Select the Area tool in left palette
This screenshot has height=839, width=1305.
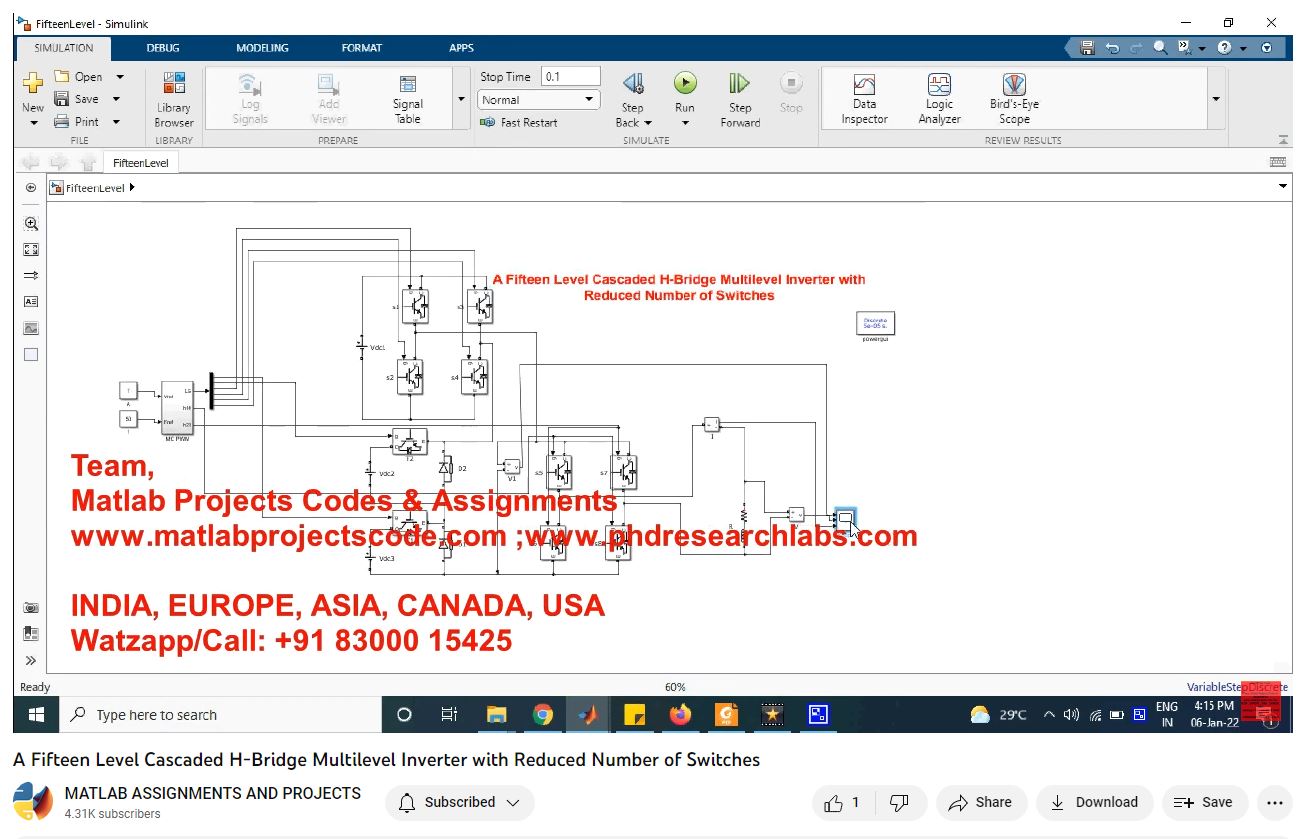point(31,354)
